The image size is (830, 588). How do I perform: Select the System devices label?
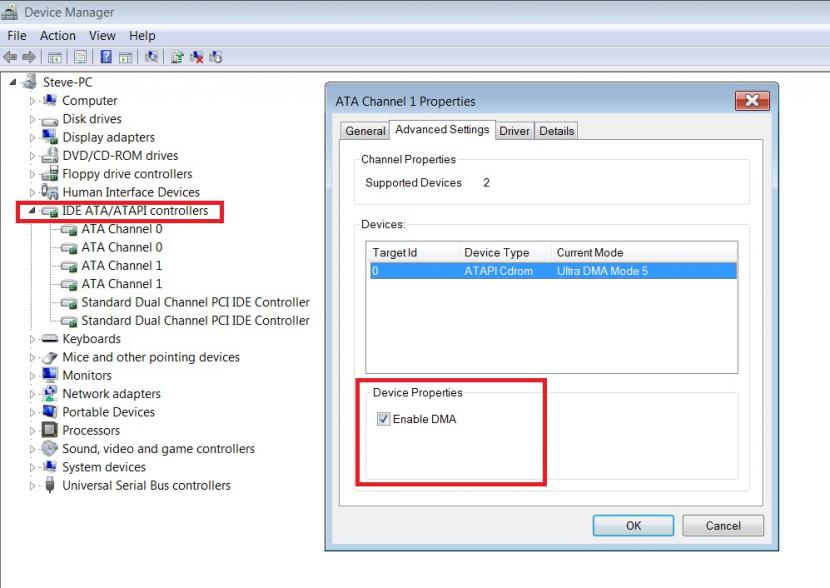[104, 467]
